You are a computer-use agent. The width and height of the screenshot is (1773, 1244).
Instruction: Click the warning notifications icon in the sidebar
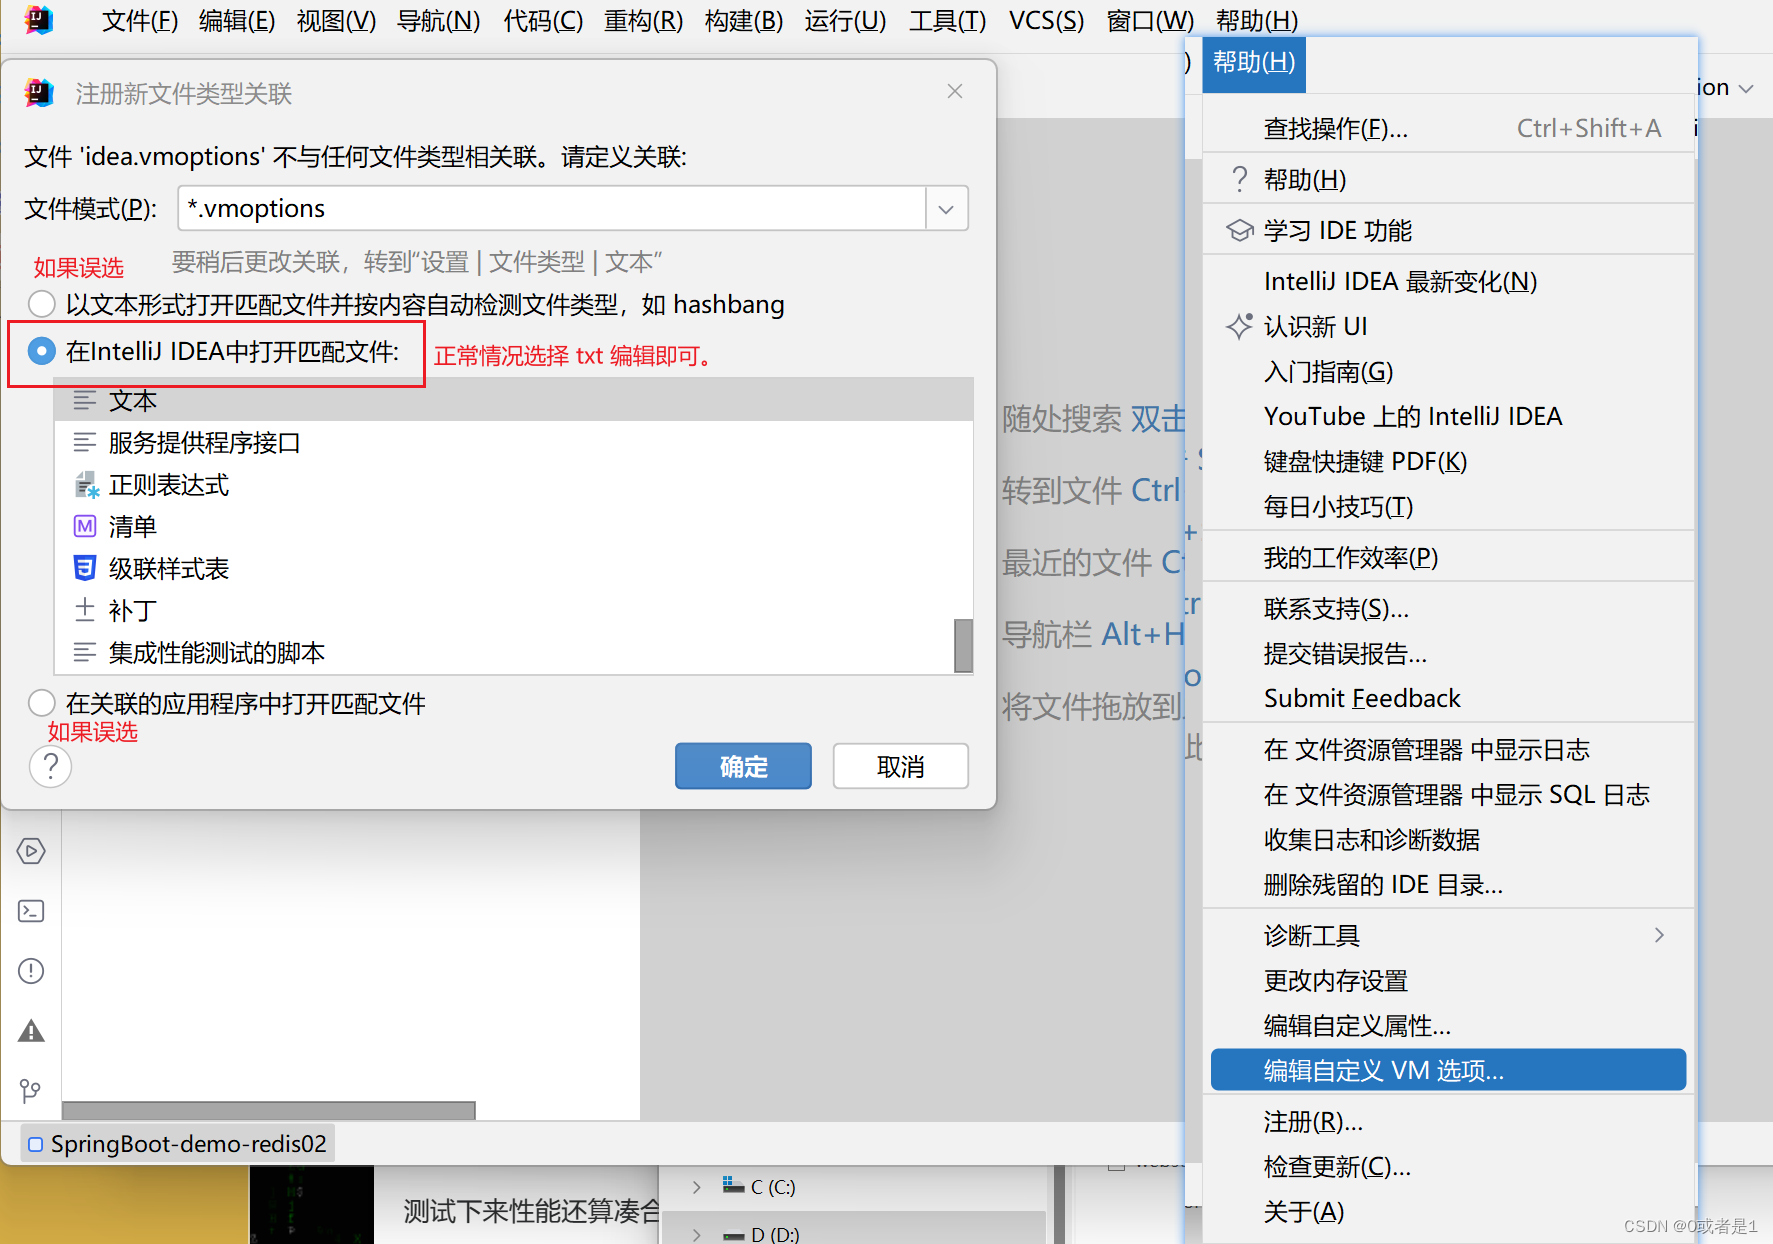[31, 1031]
